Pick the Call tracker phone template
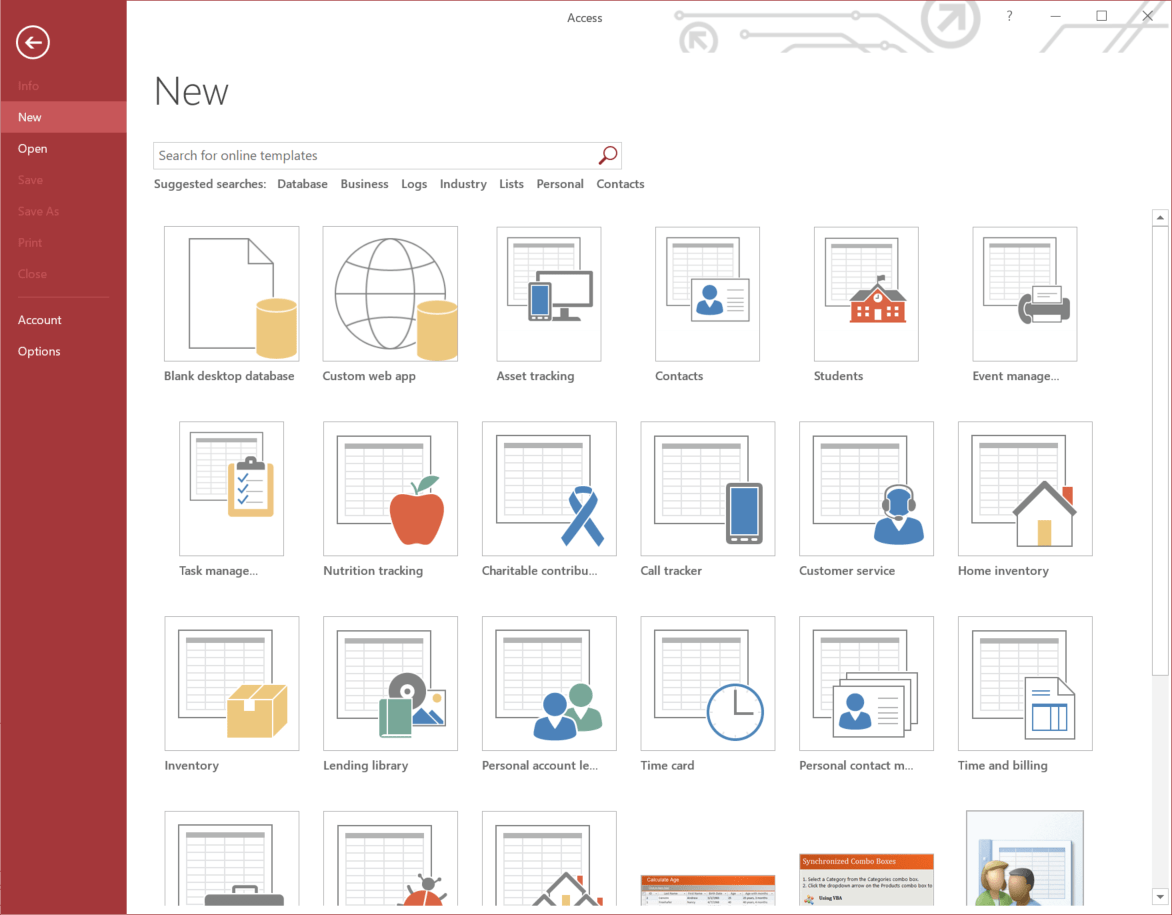 coord(708,489)
